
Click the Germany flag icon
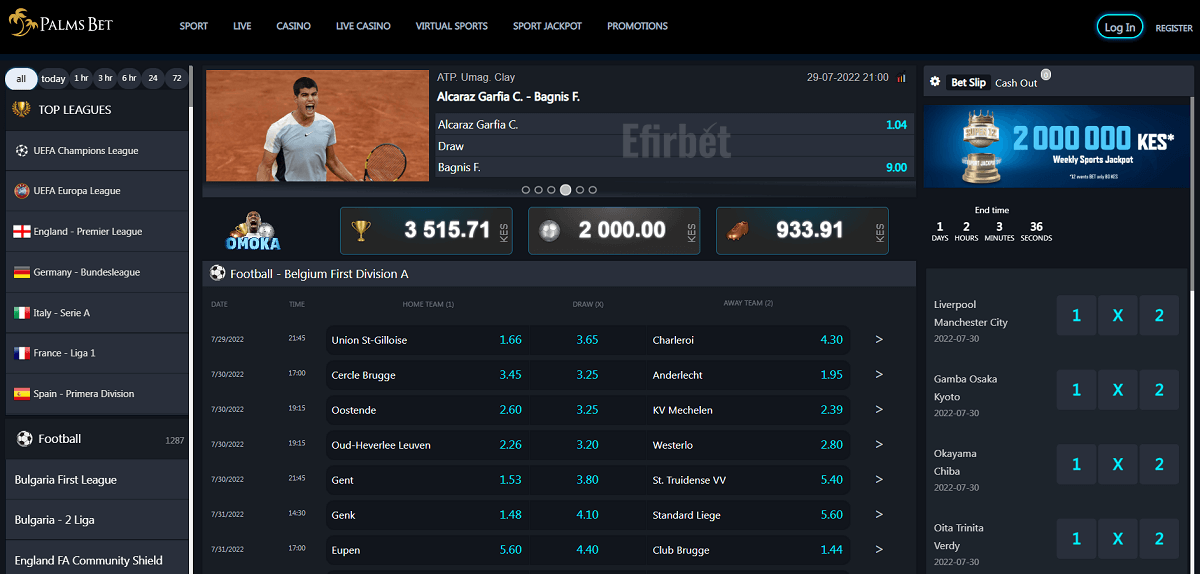pos(22,272)
